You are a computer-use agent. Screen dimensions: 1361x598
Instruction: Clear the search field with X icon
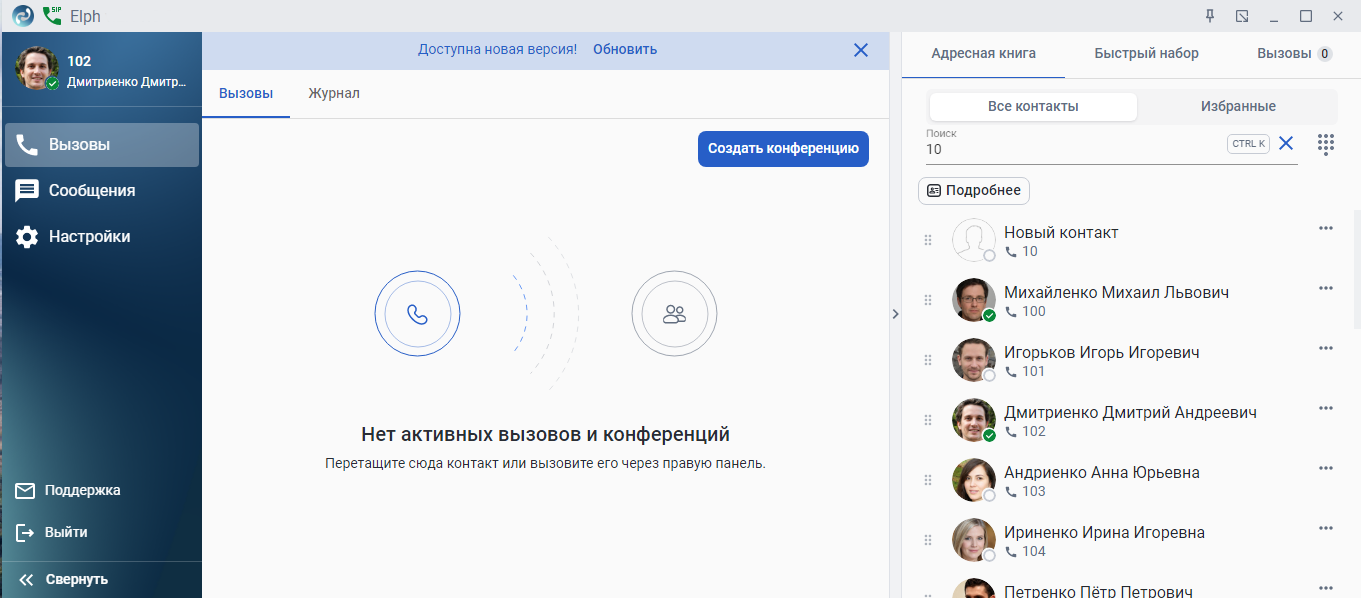(1286, 144)
